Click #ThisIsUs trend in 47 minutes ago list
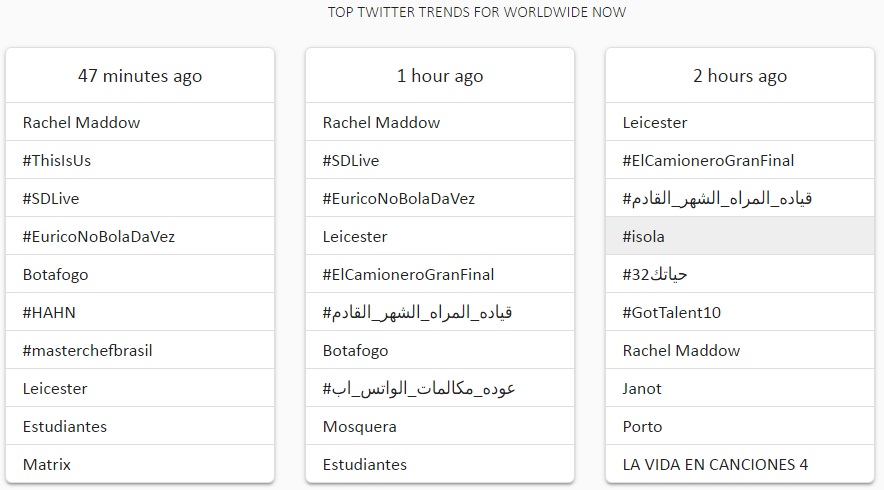Image resolution: width=884 pixels, height=490 pixels. tap(57, 160)
